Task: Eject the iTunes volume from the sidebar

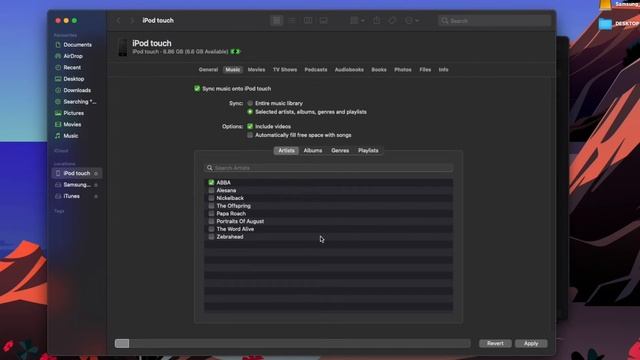Action: coord(96,196)
